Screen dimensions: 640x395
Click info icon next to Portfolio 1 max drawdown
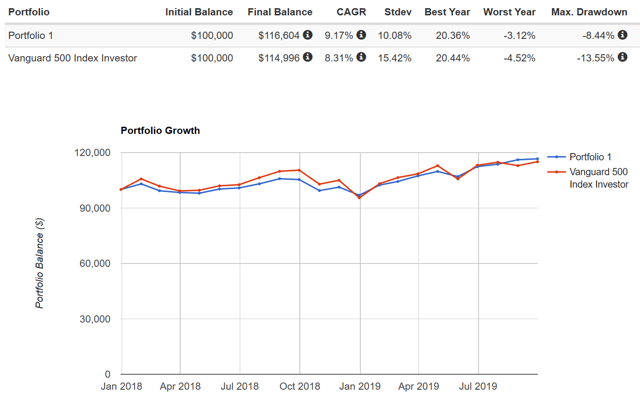pyautogui.click(x=622, y=35)
